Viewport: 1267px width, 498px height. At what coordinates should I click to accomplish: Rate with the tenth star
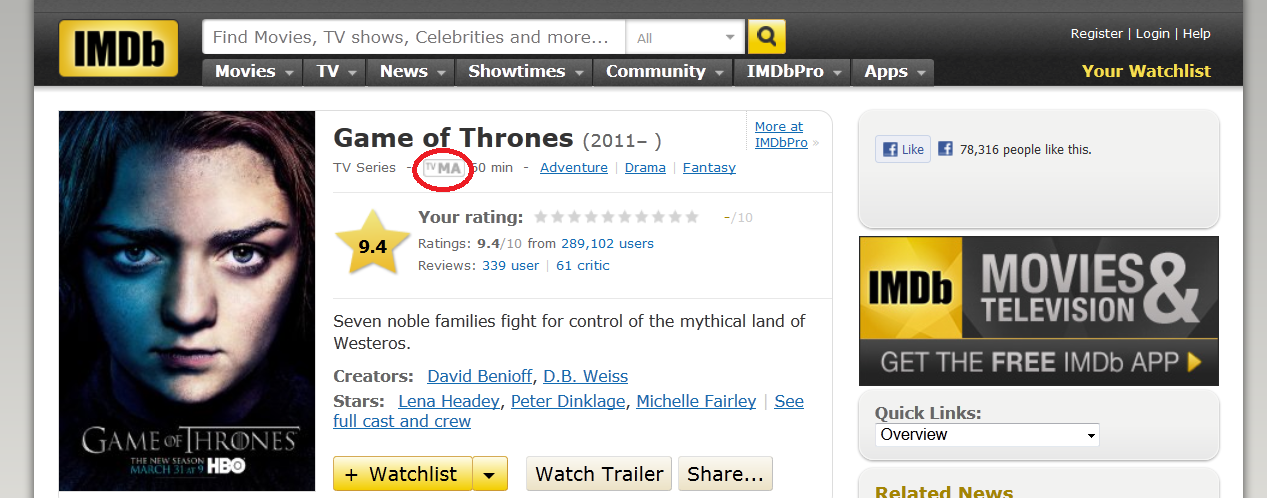coord(691,217)
